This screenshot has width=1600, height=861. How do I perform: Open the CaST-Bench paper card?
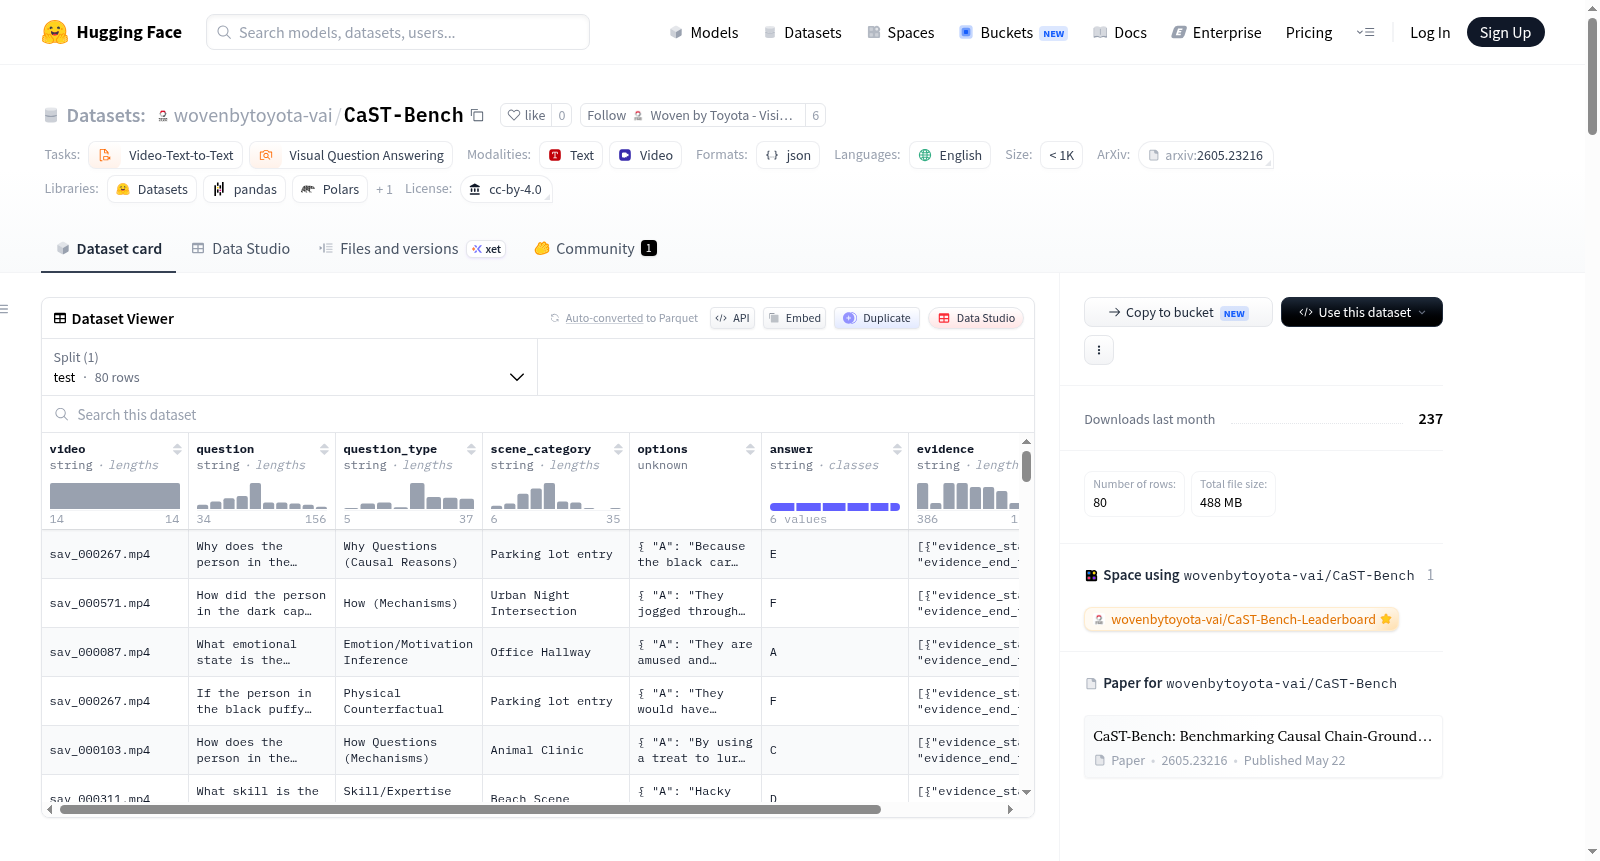pos(1263,747)
